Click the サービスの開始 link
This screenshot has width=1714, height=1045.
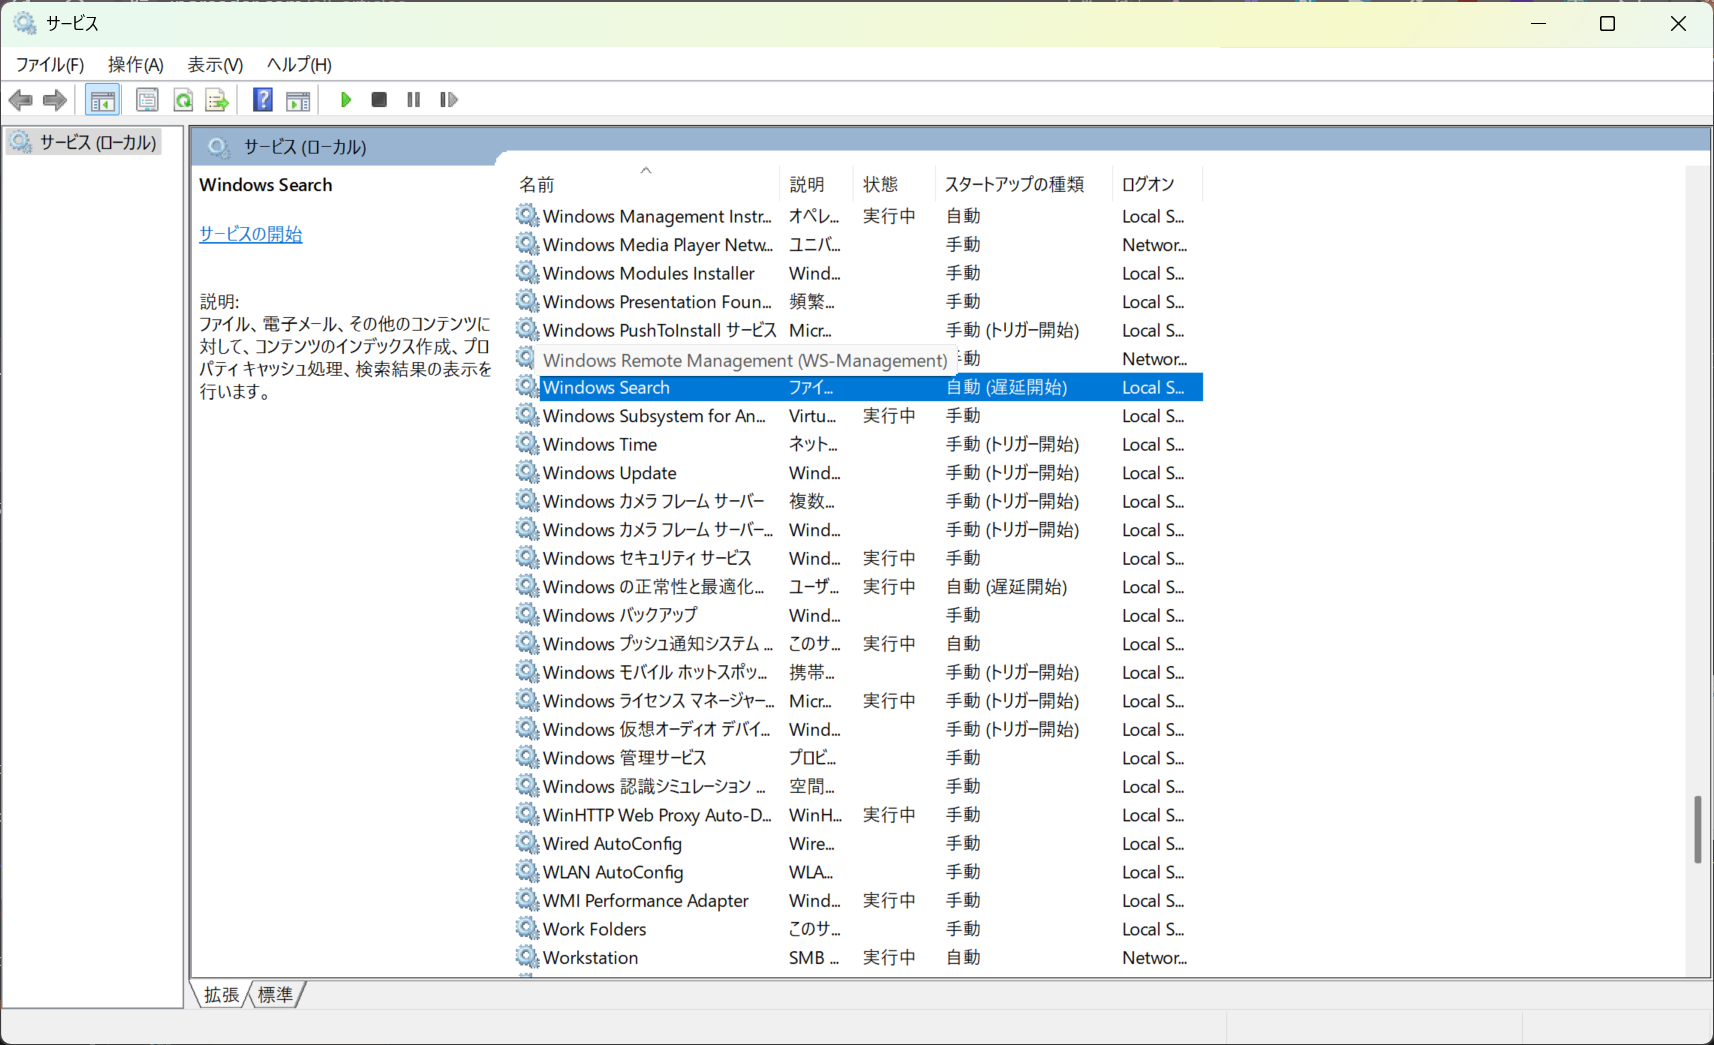click(250, 234)
